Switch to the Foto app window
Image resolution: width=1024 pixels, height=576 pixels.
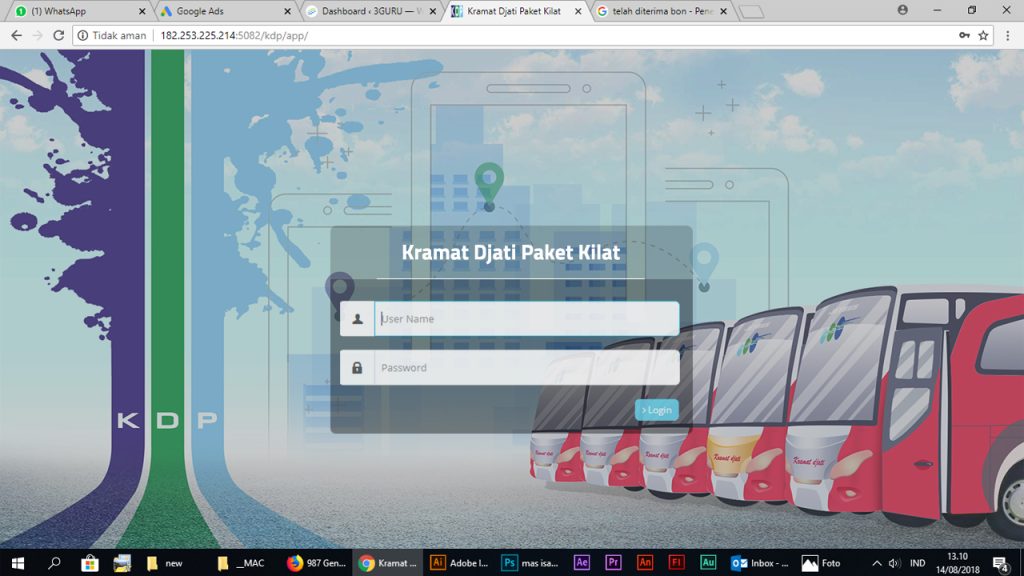click(822, 563)
